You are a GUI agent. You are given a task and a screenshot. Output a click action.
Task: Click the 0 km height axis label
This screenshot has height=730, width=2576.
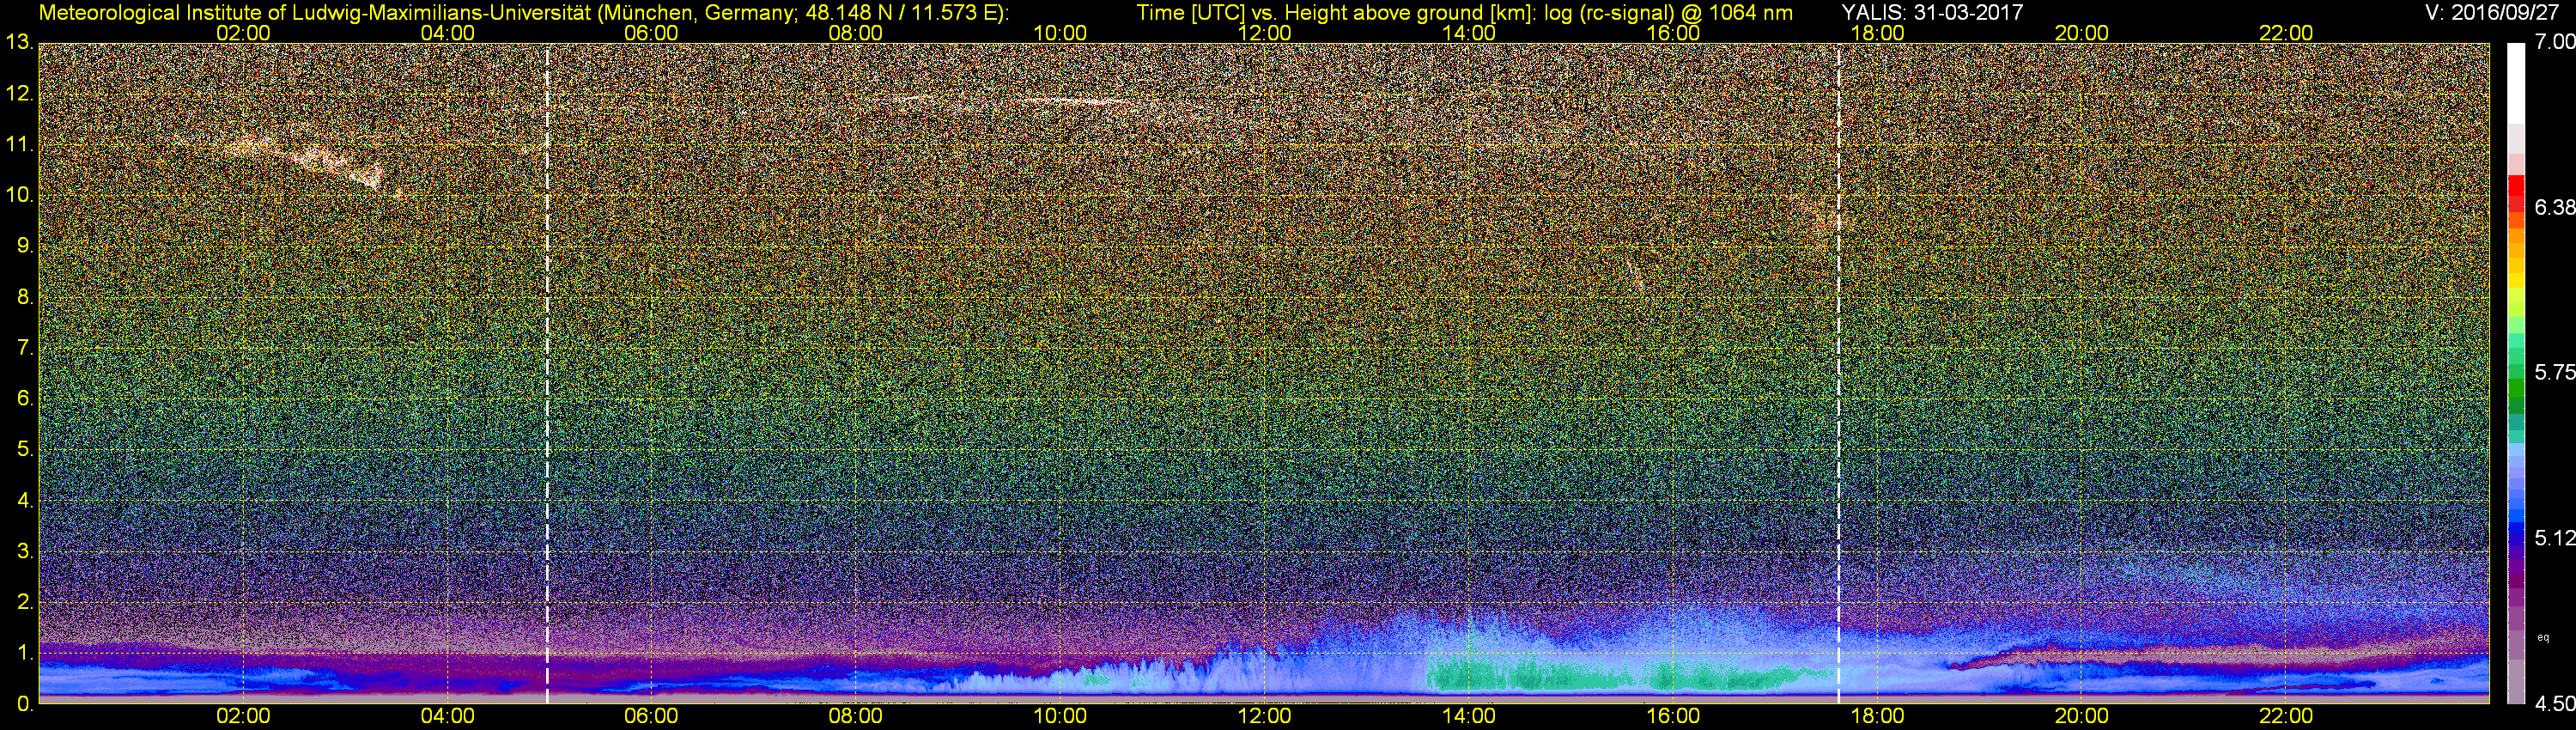[x=24, y=704]
